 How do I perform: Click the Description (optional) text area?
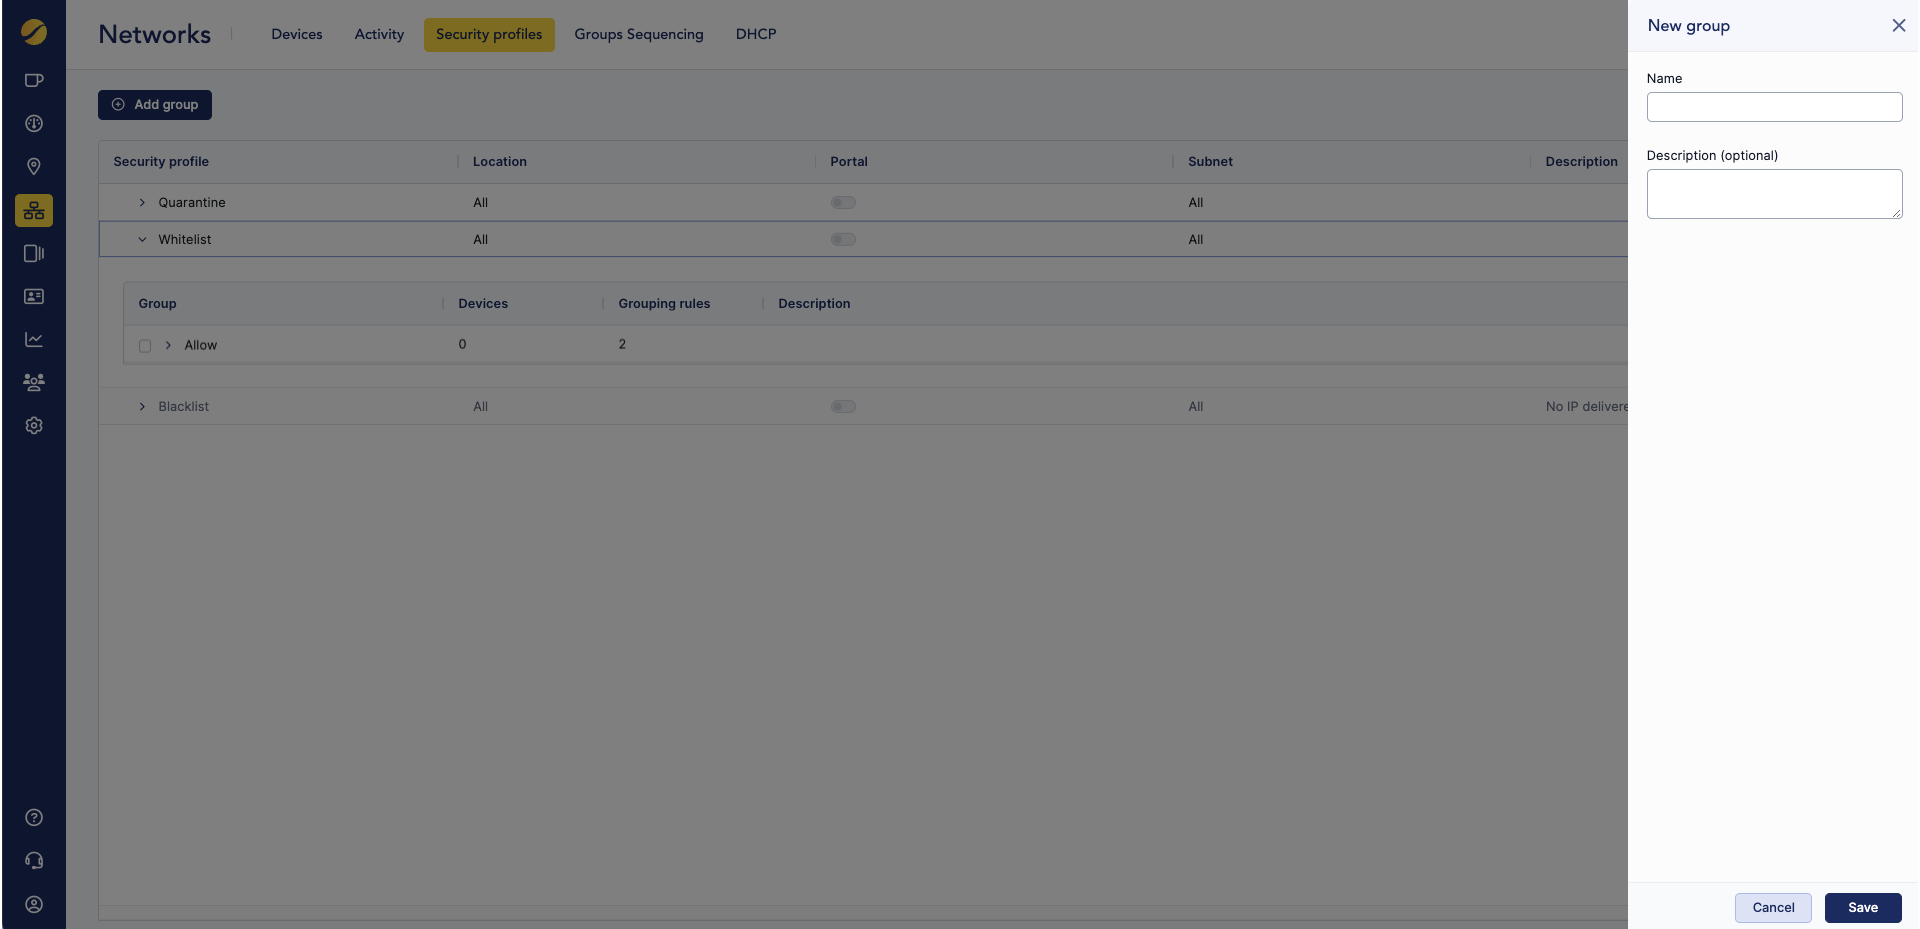pos(1773,194)
